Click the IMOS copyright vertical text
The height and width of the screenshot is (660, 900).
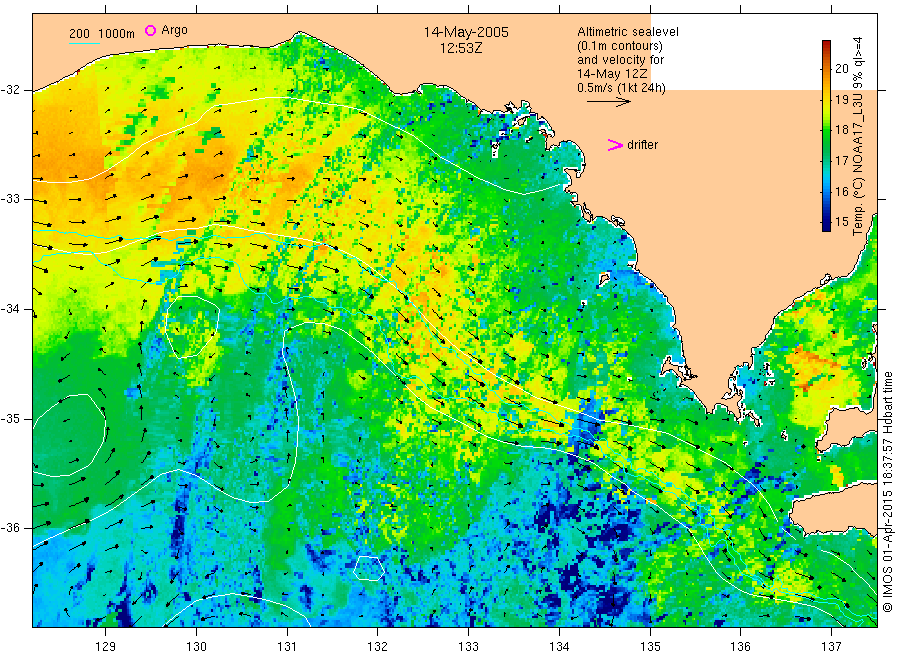[x=887, y=491]
